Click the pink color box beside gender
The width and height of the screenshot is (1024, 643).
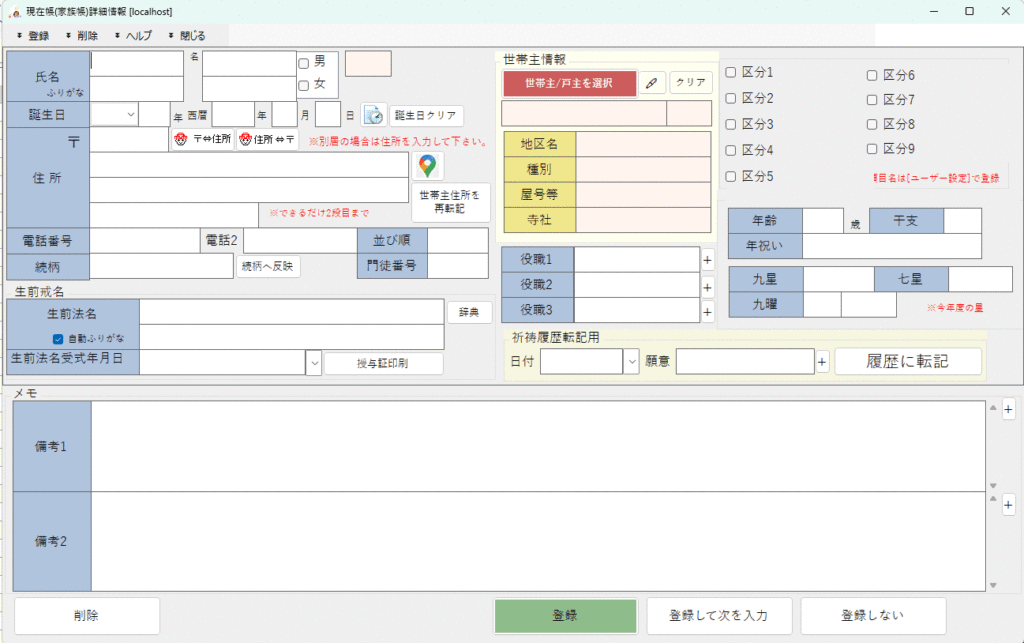[368, 63]
